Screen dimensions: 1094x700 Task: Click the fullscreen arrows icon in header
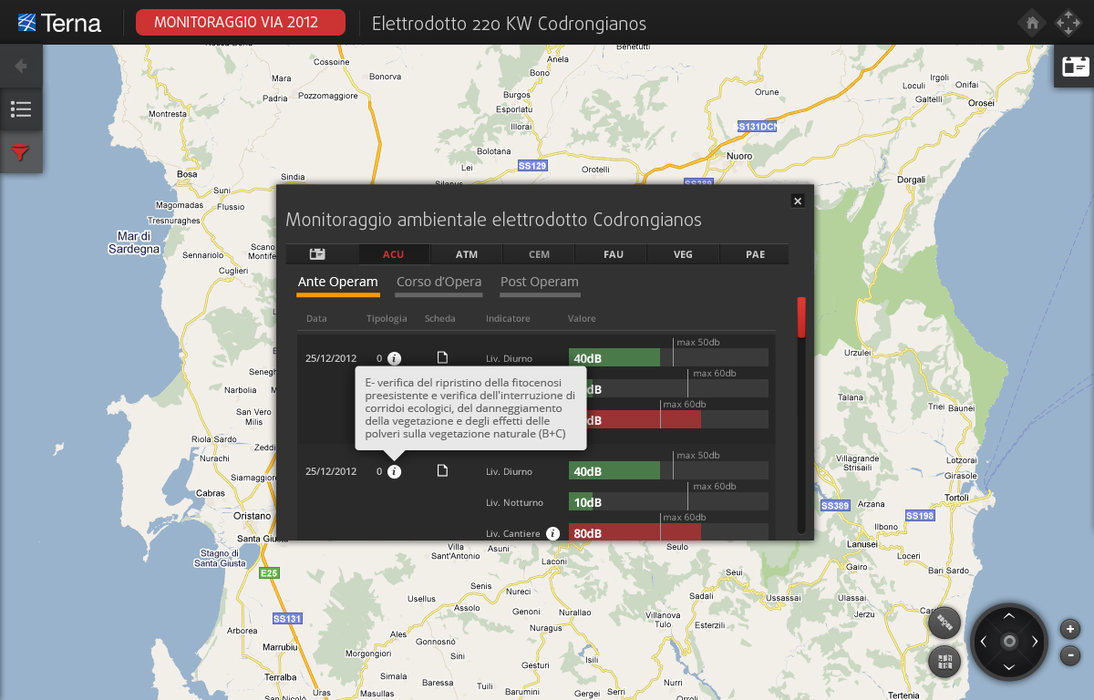pyautogui.click(x=1069, y=22)
